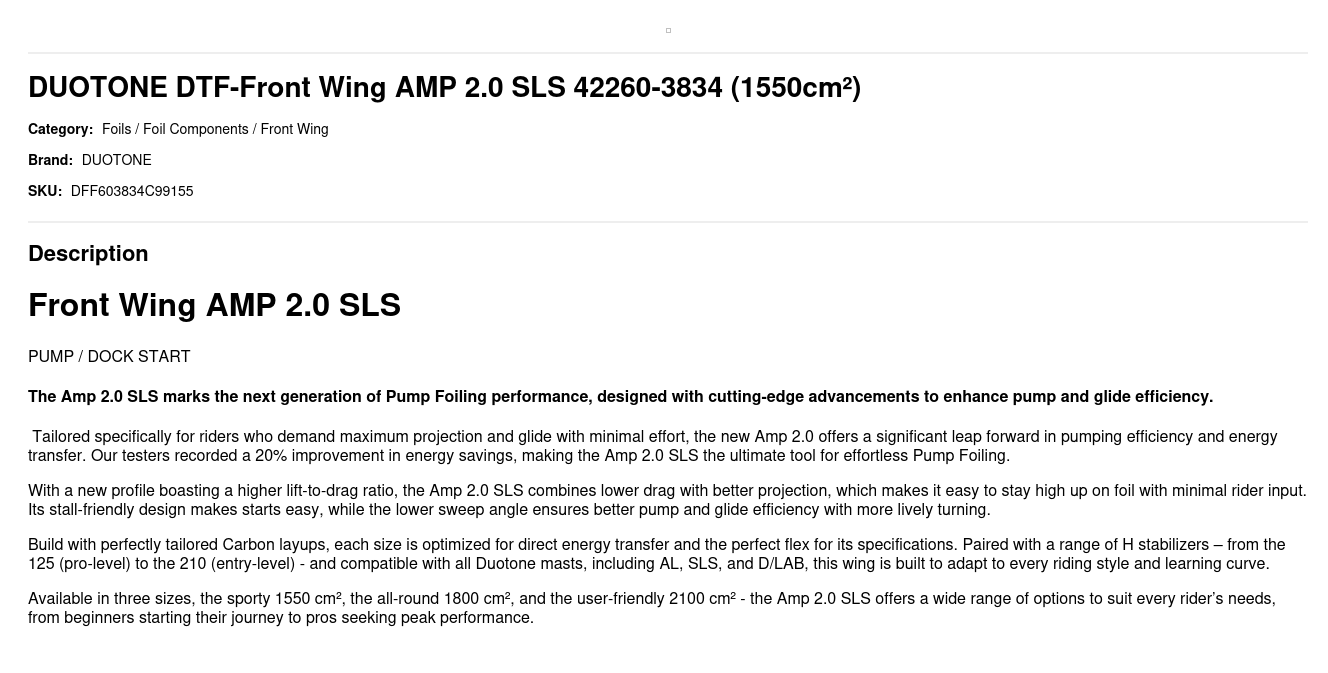Open the Foil Components category link
The image size is (1328, 673).
tap(195, 129)
